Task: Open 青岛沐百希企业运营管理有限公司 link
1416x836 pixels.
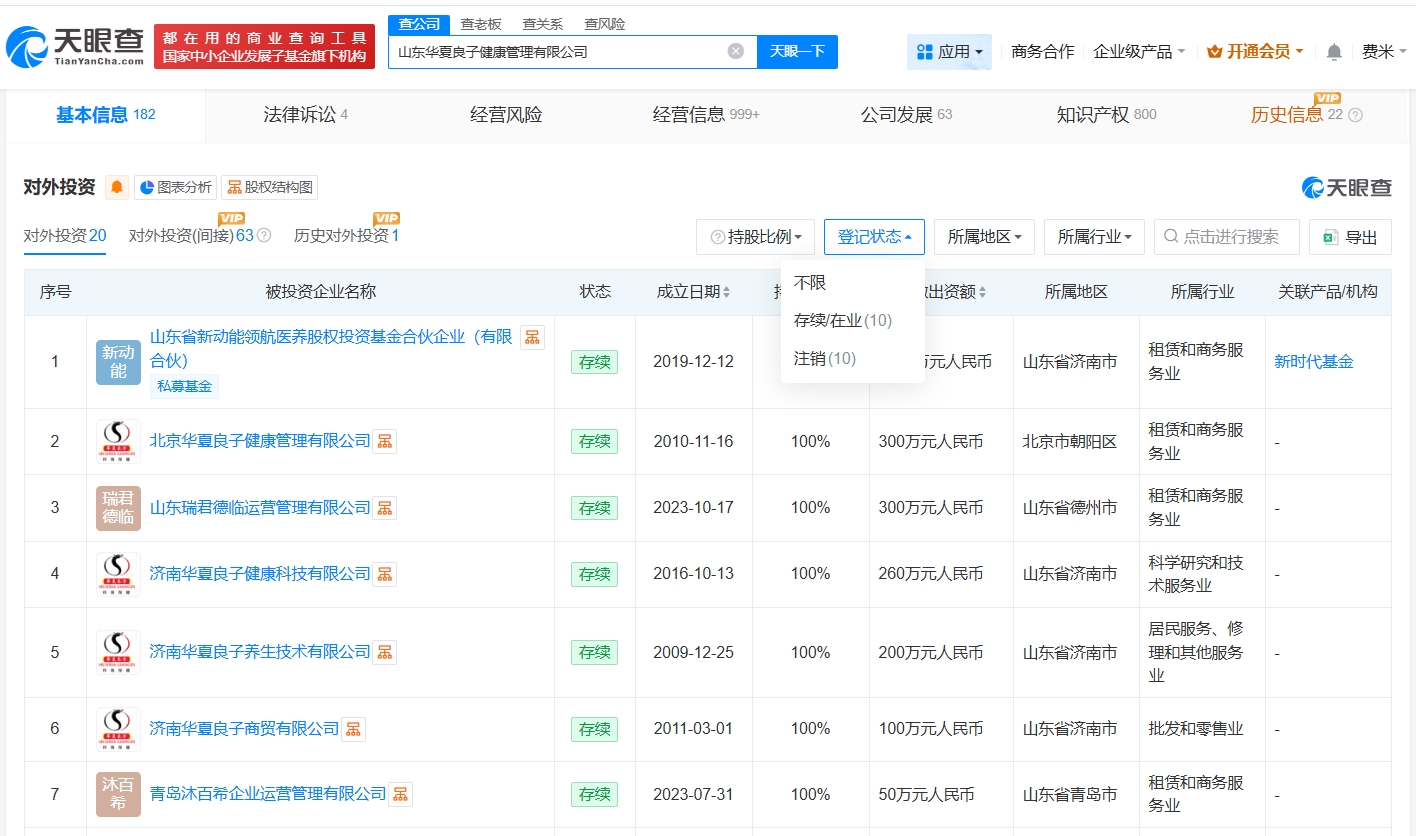Action: click(268, 794)
